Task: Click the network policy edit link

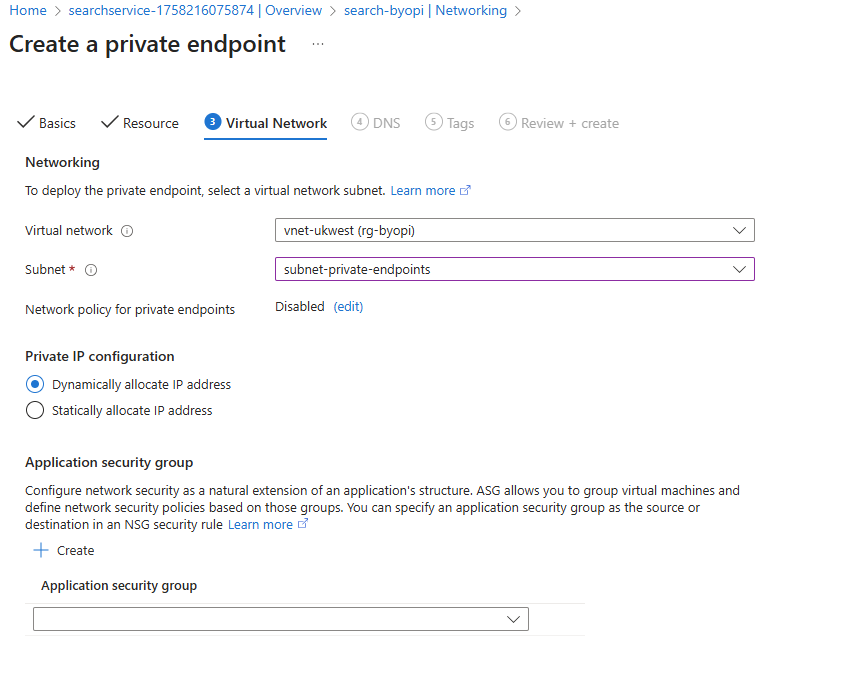Action: (x=348, y=307)
